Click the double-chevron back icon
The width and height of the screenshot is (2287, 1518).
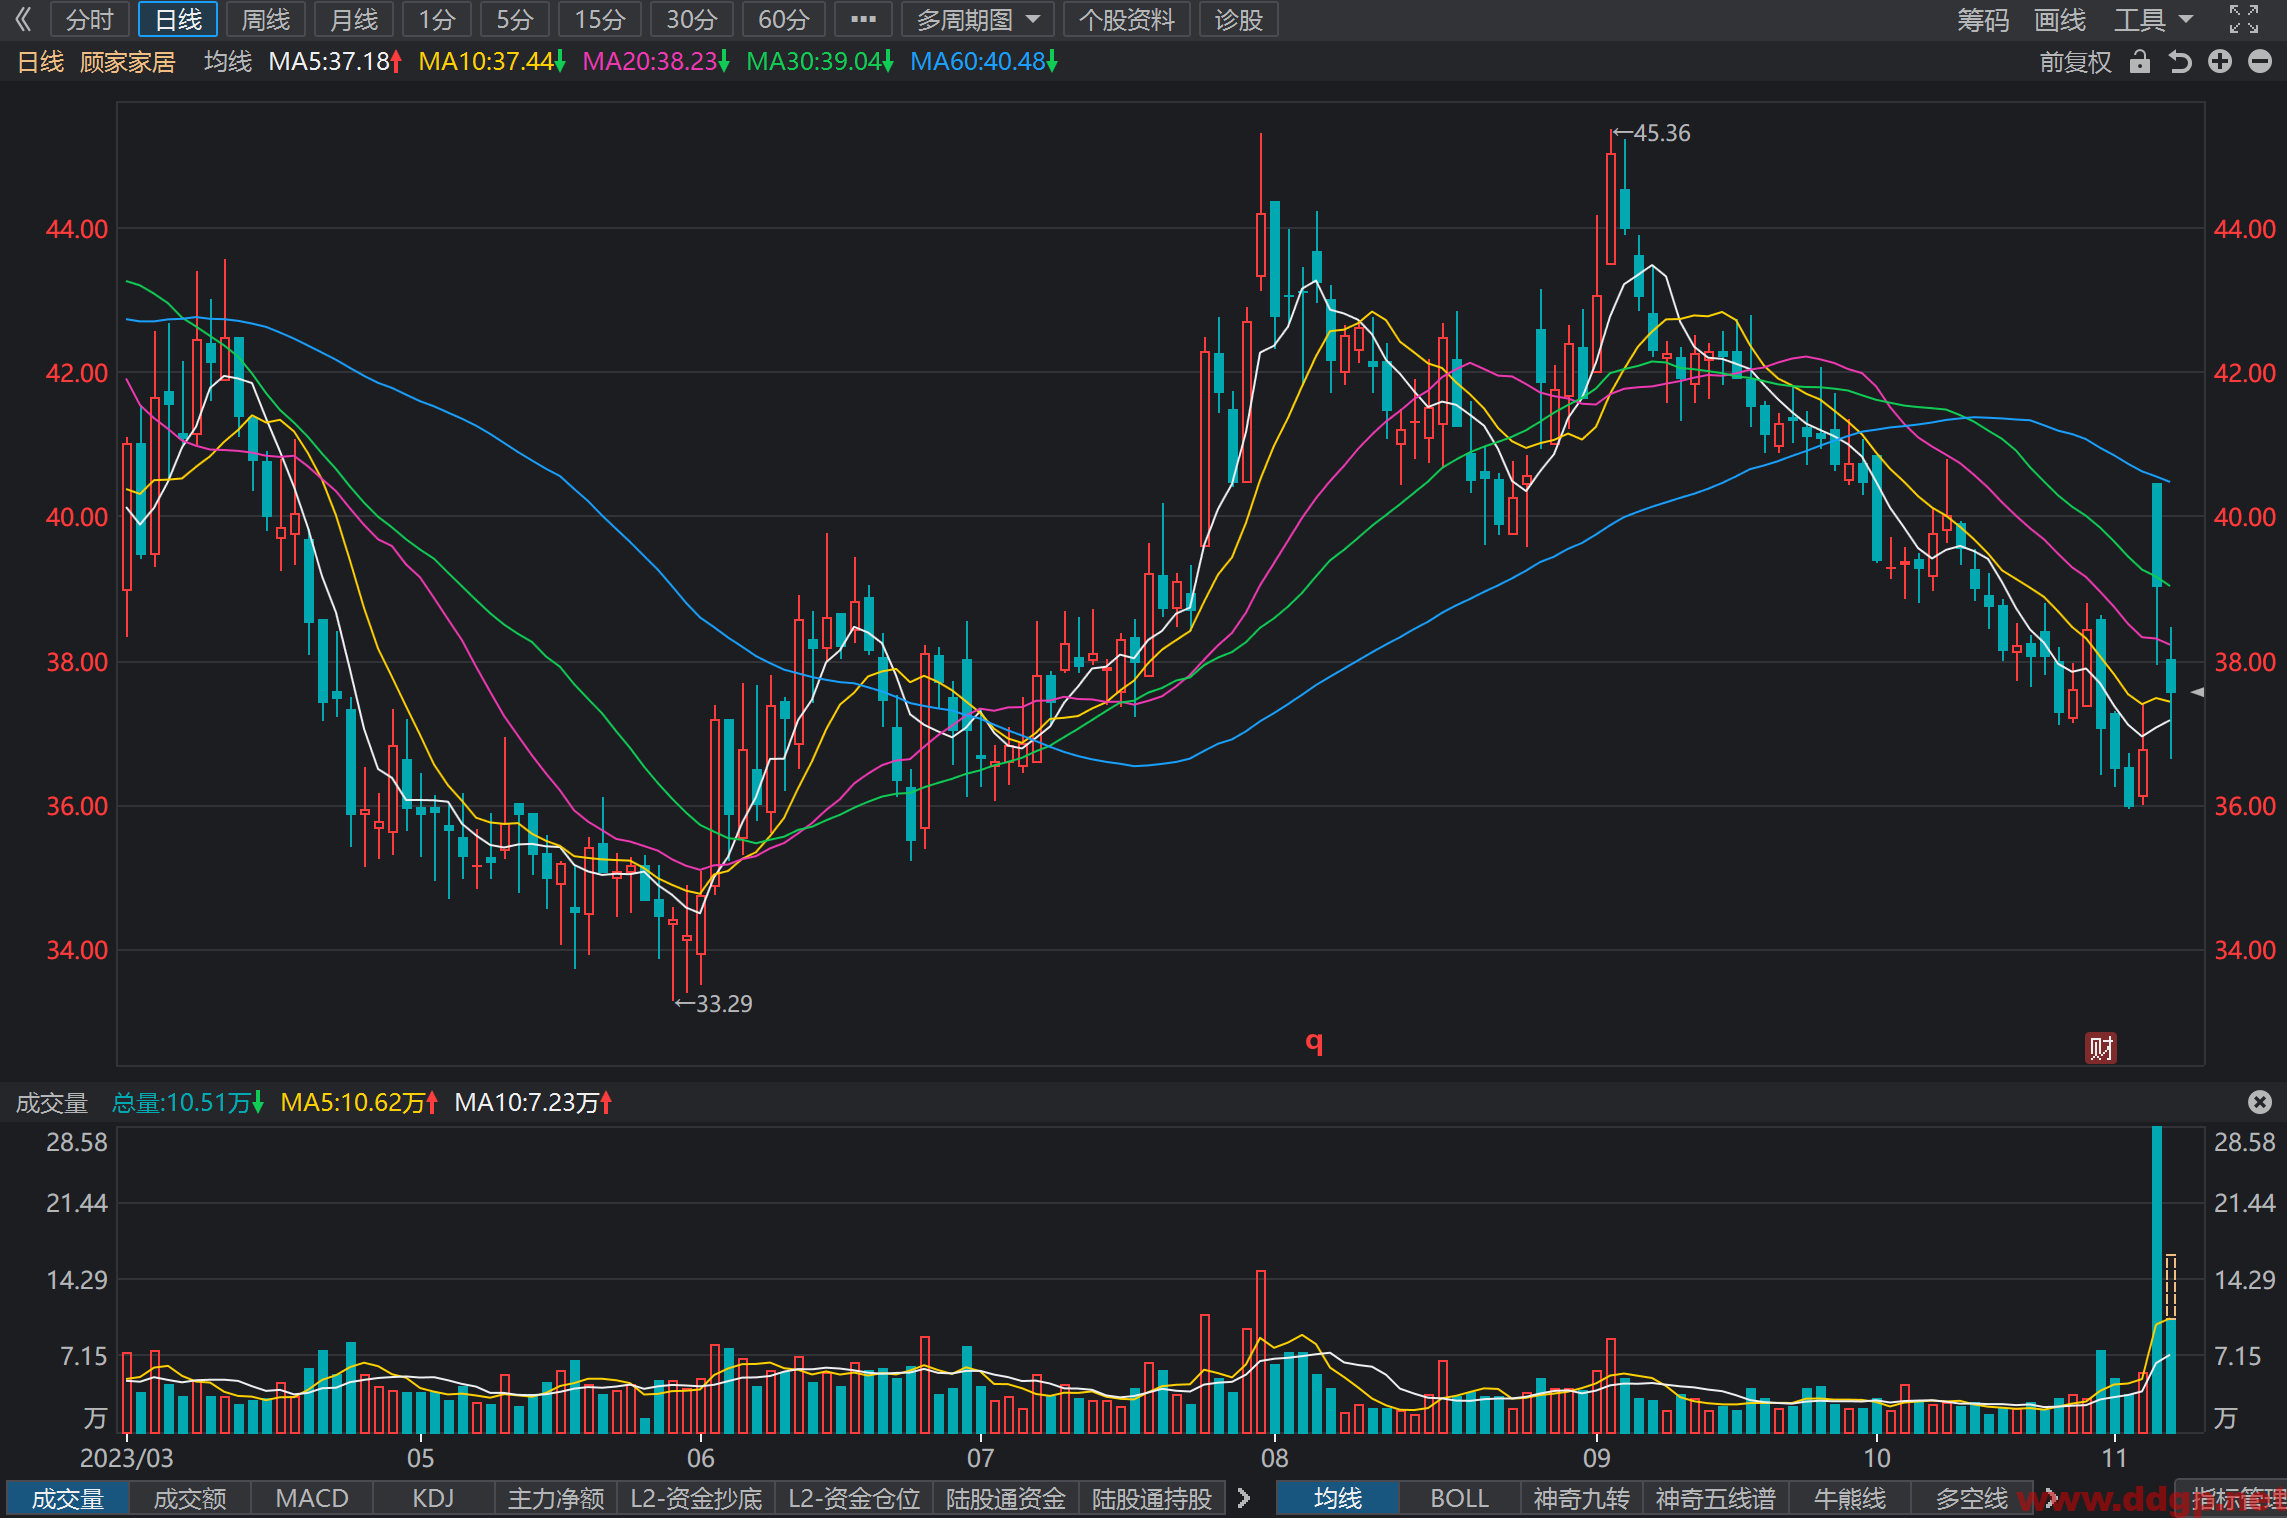click(23, 19)
